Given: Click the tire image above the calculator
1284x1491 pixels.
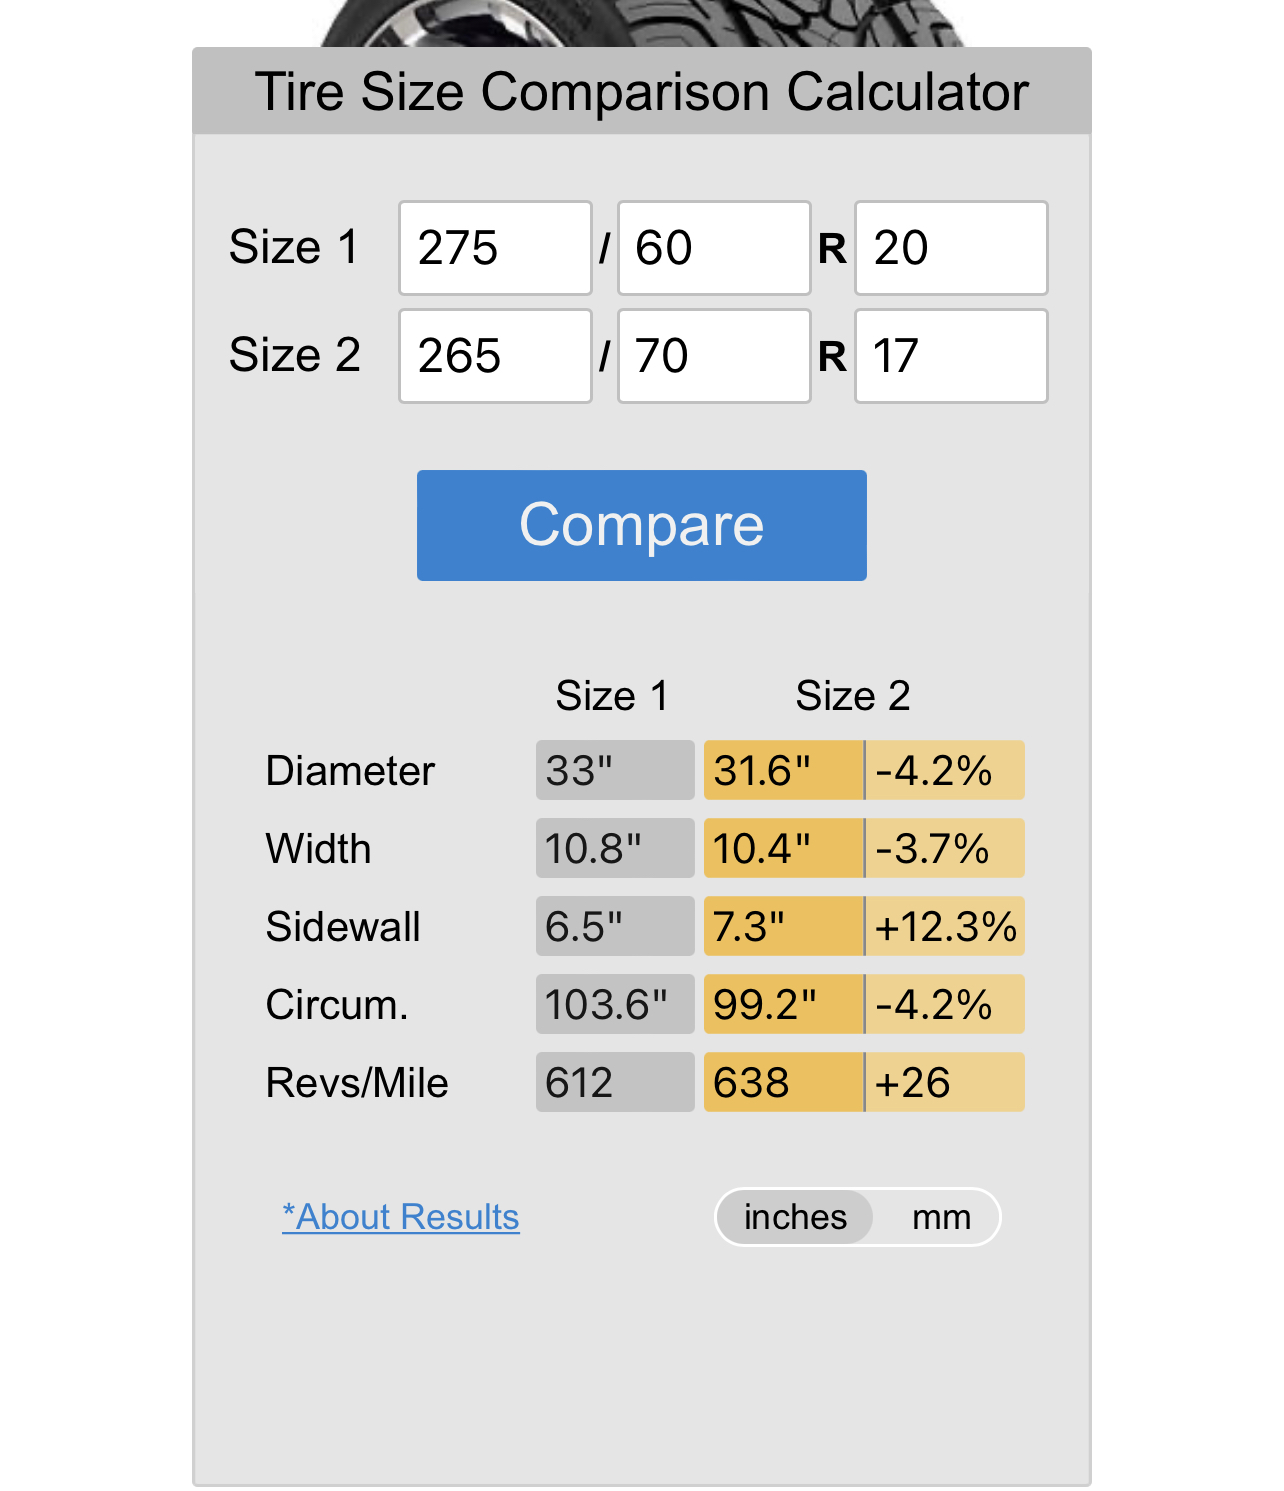Looking at the screenshot, I should 641,23.
